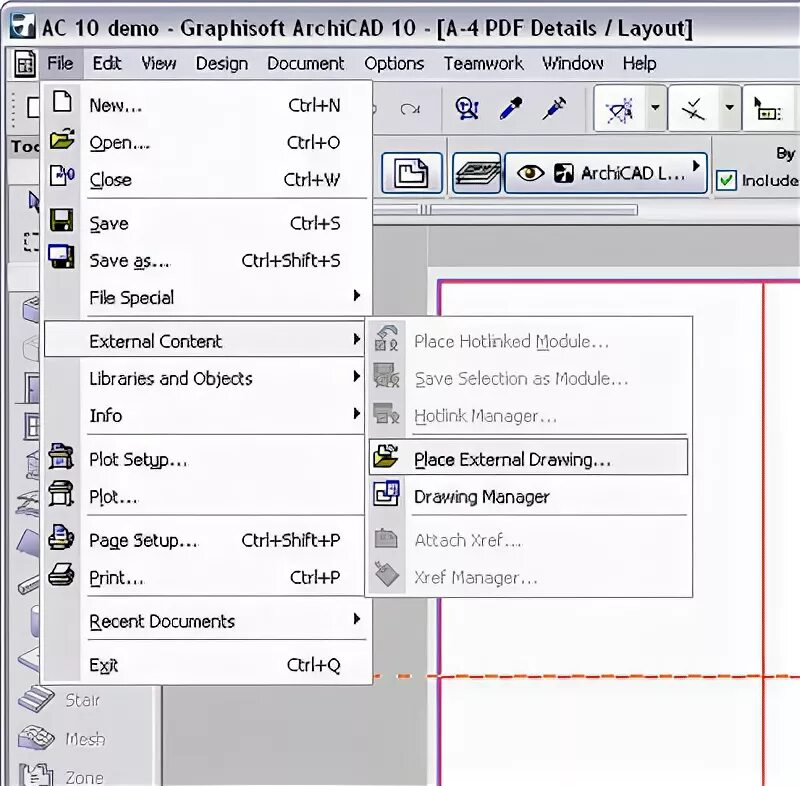Click the snap intersection toolbar button
This screenshot has width=800, height=786.
coord(694,108)
